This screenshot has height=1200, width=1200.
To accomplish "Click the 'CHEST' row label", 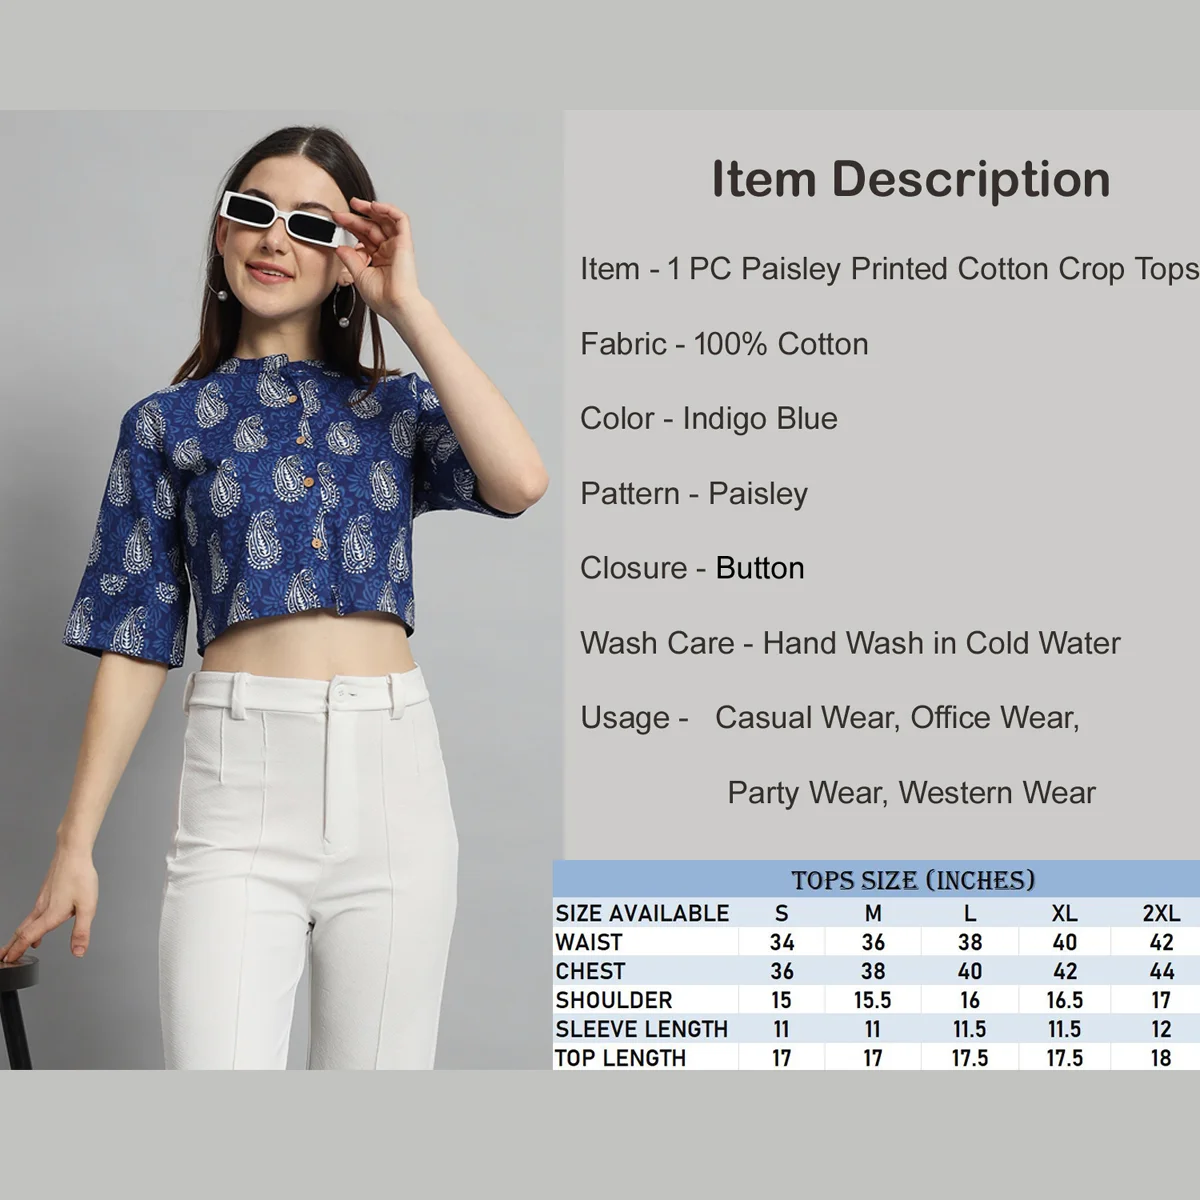I will point(590,971).
